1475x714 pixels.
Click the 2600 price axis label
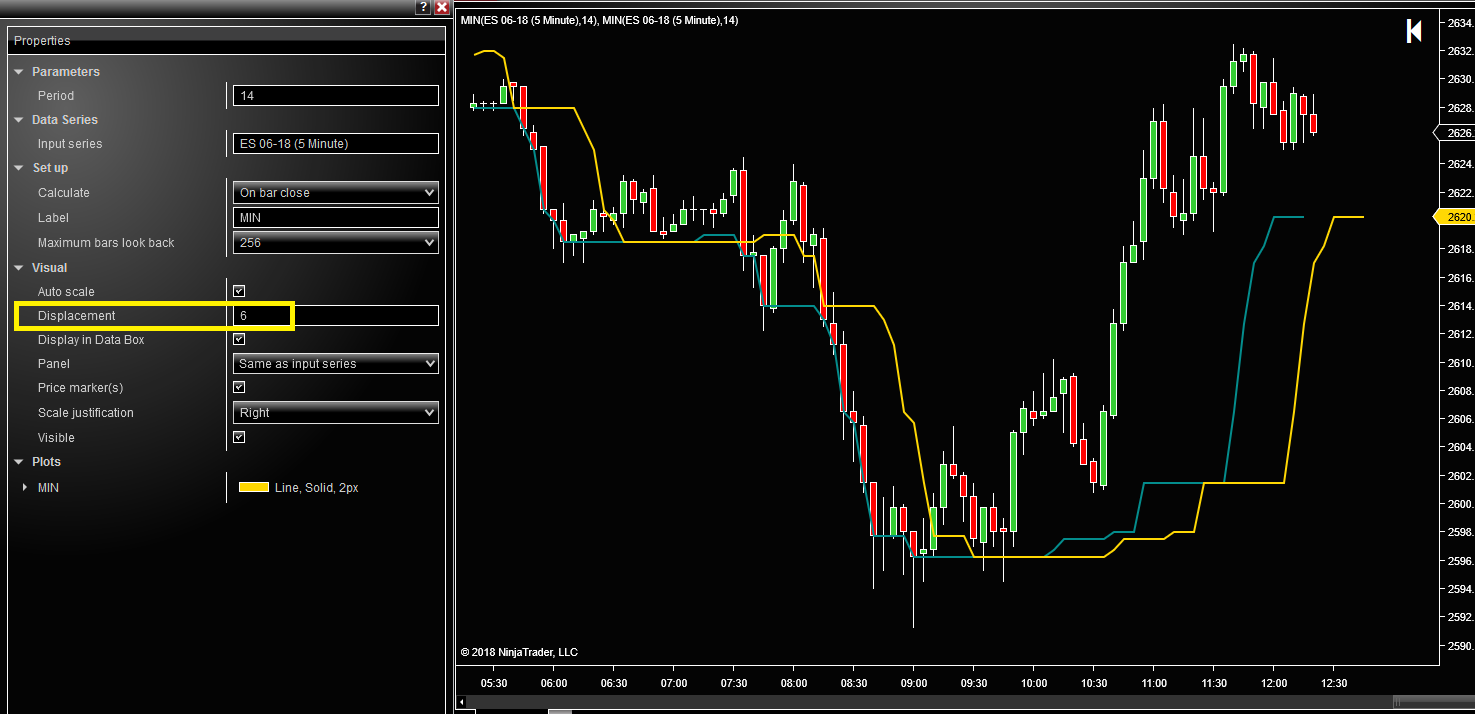(1459, 504)
